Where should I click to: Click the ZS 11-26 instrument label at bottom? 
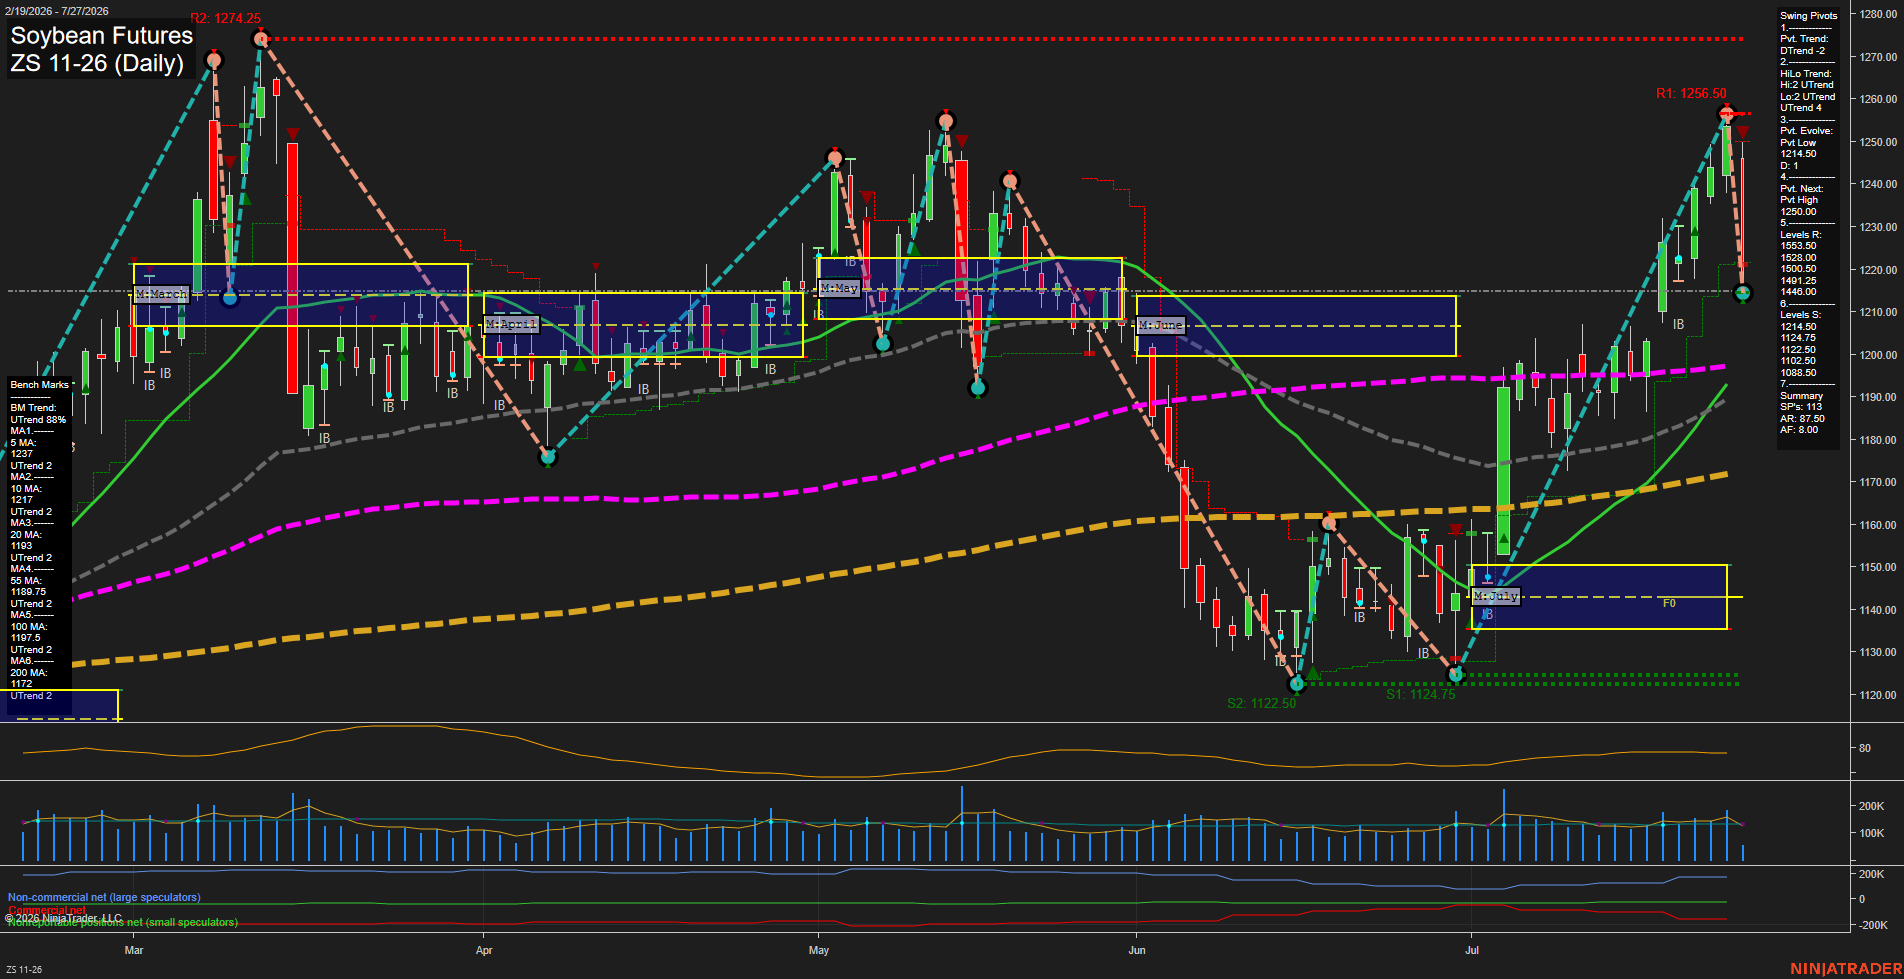24,969
